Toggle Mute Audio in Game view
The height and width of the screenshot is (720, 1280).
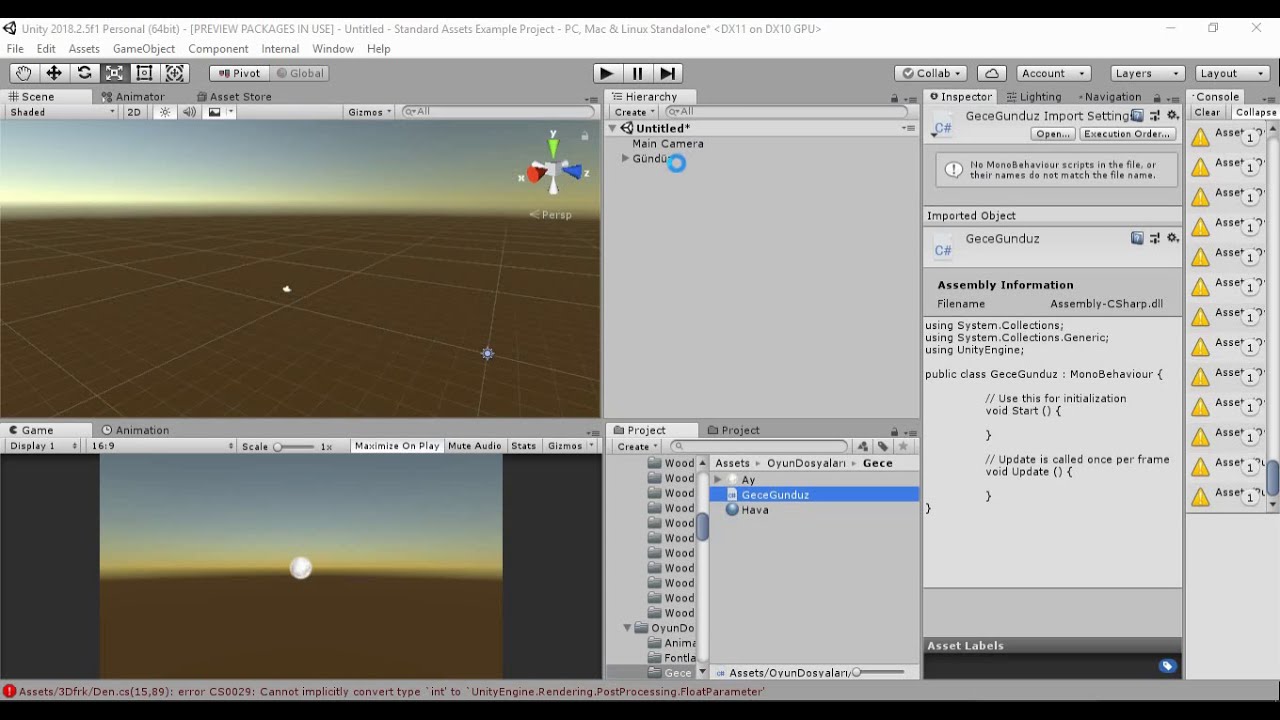[475, 446]
